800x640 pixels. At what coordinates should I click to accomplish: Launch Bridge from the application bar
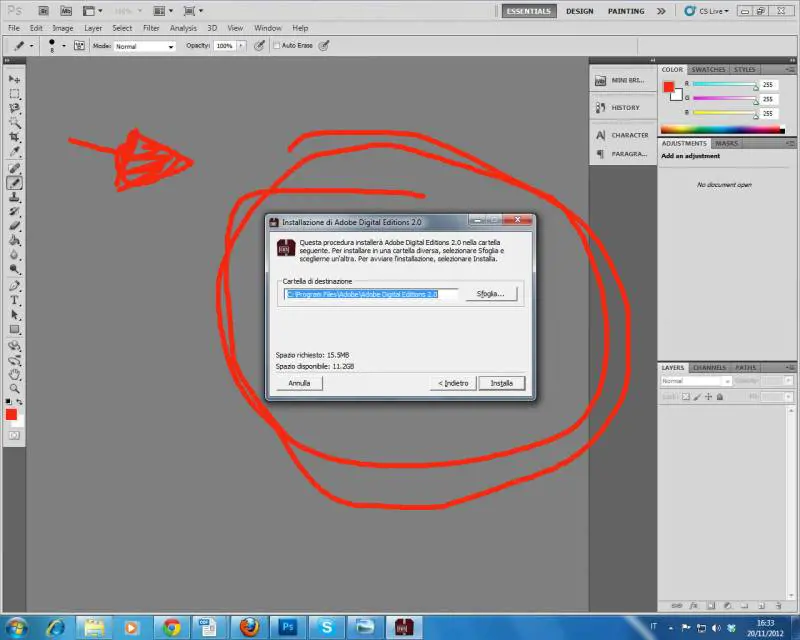click(44, 11)
